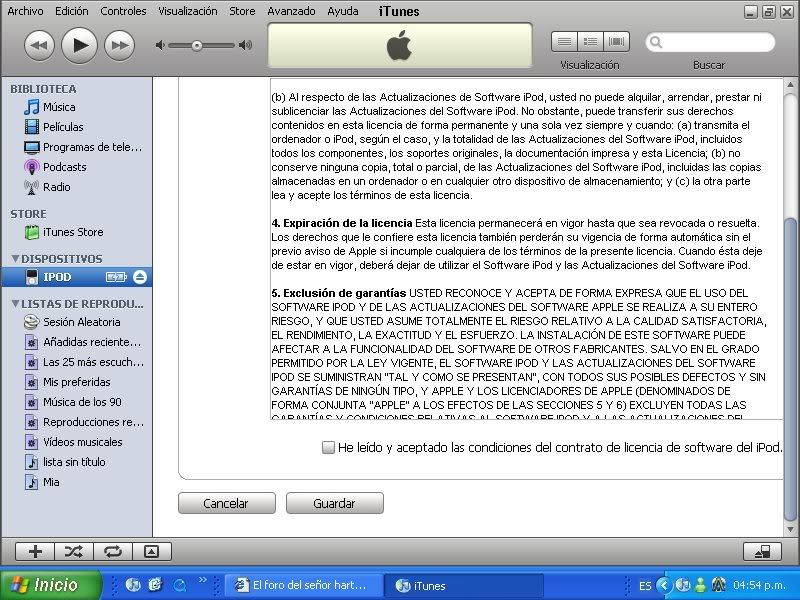800x600 pixels.
Task: Click the IPOD battery charging icon
Action: point(116,277)
